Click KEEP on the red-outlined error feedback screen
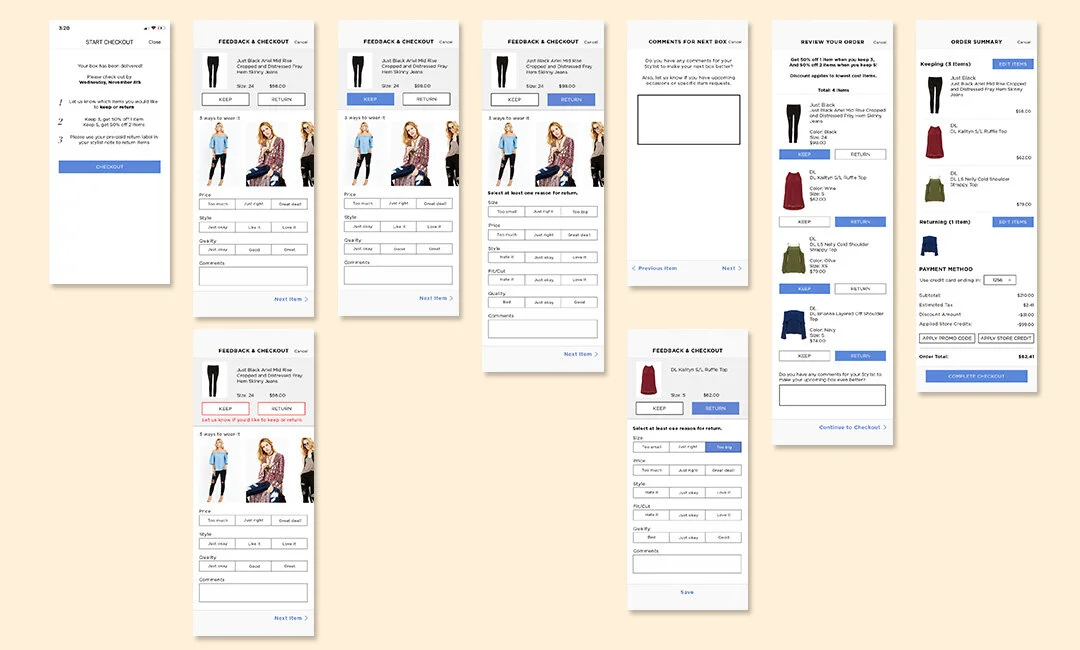The width and height of the screenshot is (1080, 650). point(225,408)
